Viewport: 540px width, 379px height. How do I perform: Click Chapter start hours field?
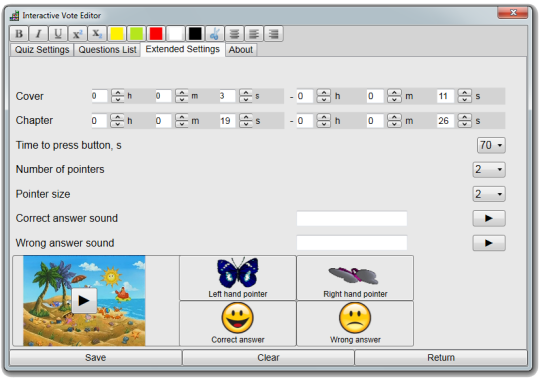coord(99,121)
